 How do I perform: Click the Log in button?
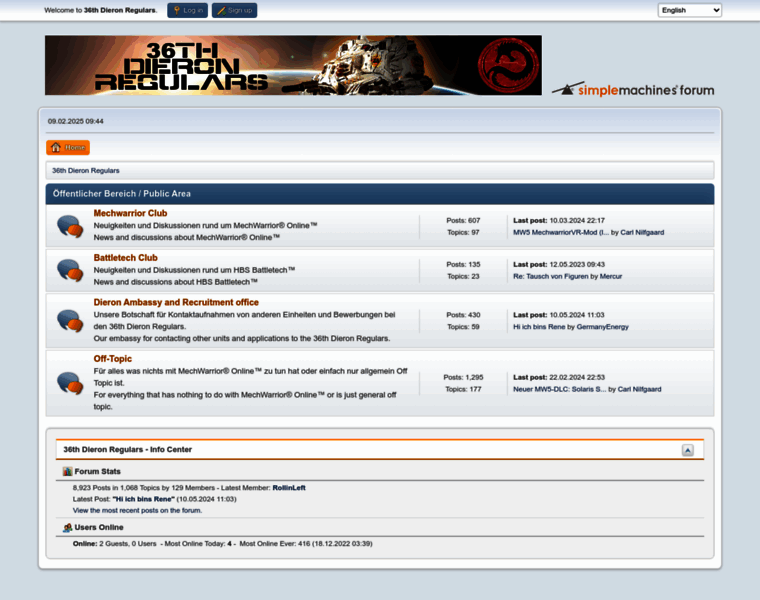tap(188, 10)
